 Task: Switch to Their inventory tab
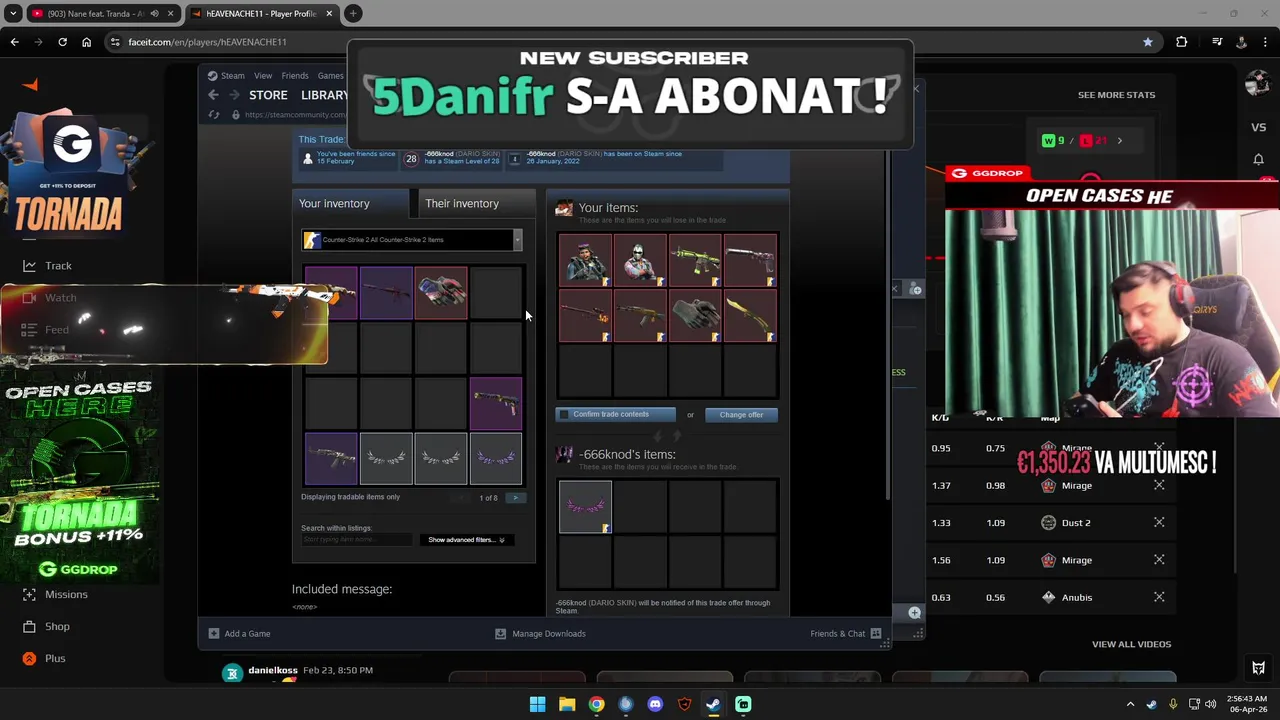475,203
